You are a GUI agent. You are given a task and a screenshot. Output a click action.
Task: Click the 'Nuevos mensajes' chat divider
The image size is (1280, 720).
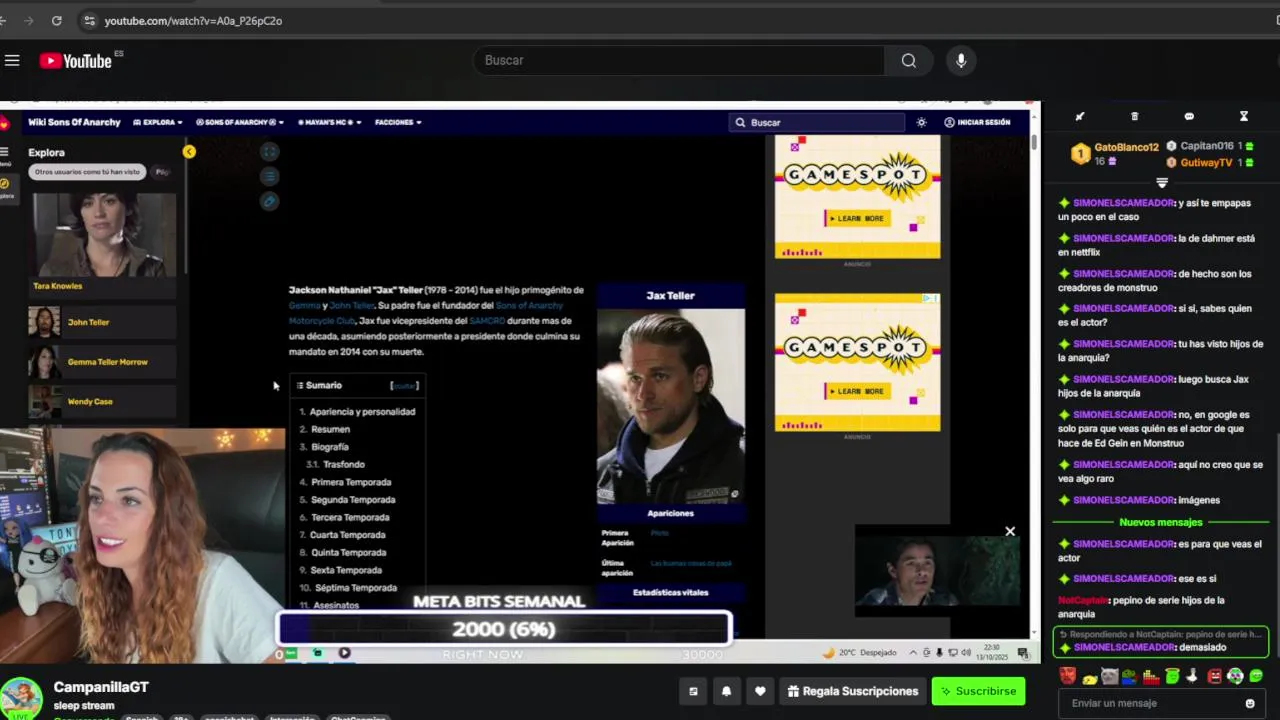coord(1161,522)
